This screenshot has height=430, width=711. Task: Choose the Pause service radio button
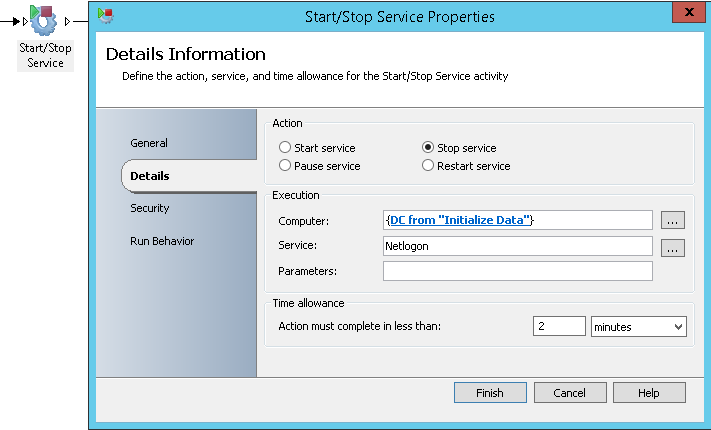[320, 166]
